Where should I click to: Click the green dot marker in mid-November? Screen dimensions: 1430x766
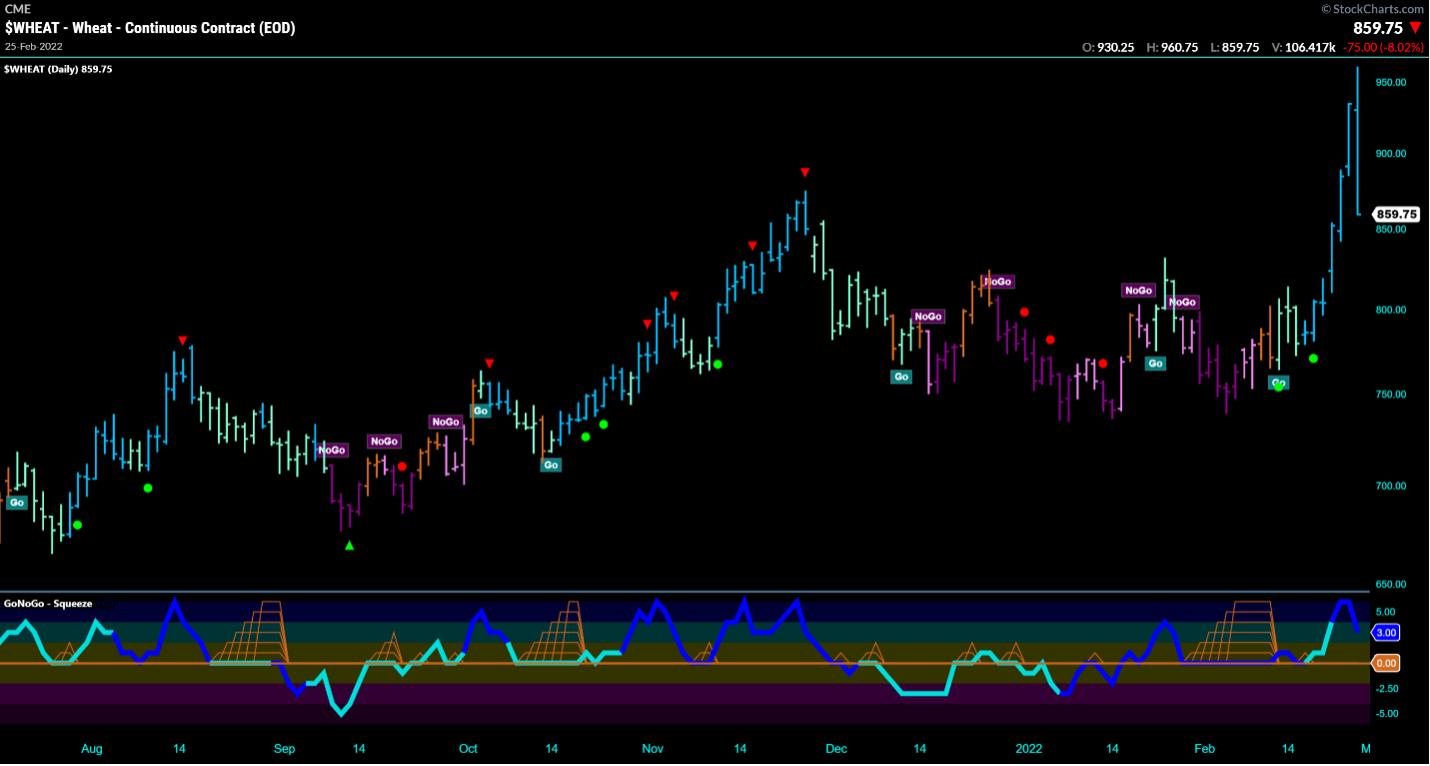[x=717, y=364]
